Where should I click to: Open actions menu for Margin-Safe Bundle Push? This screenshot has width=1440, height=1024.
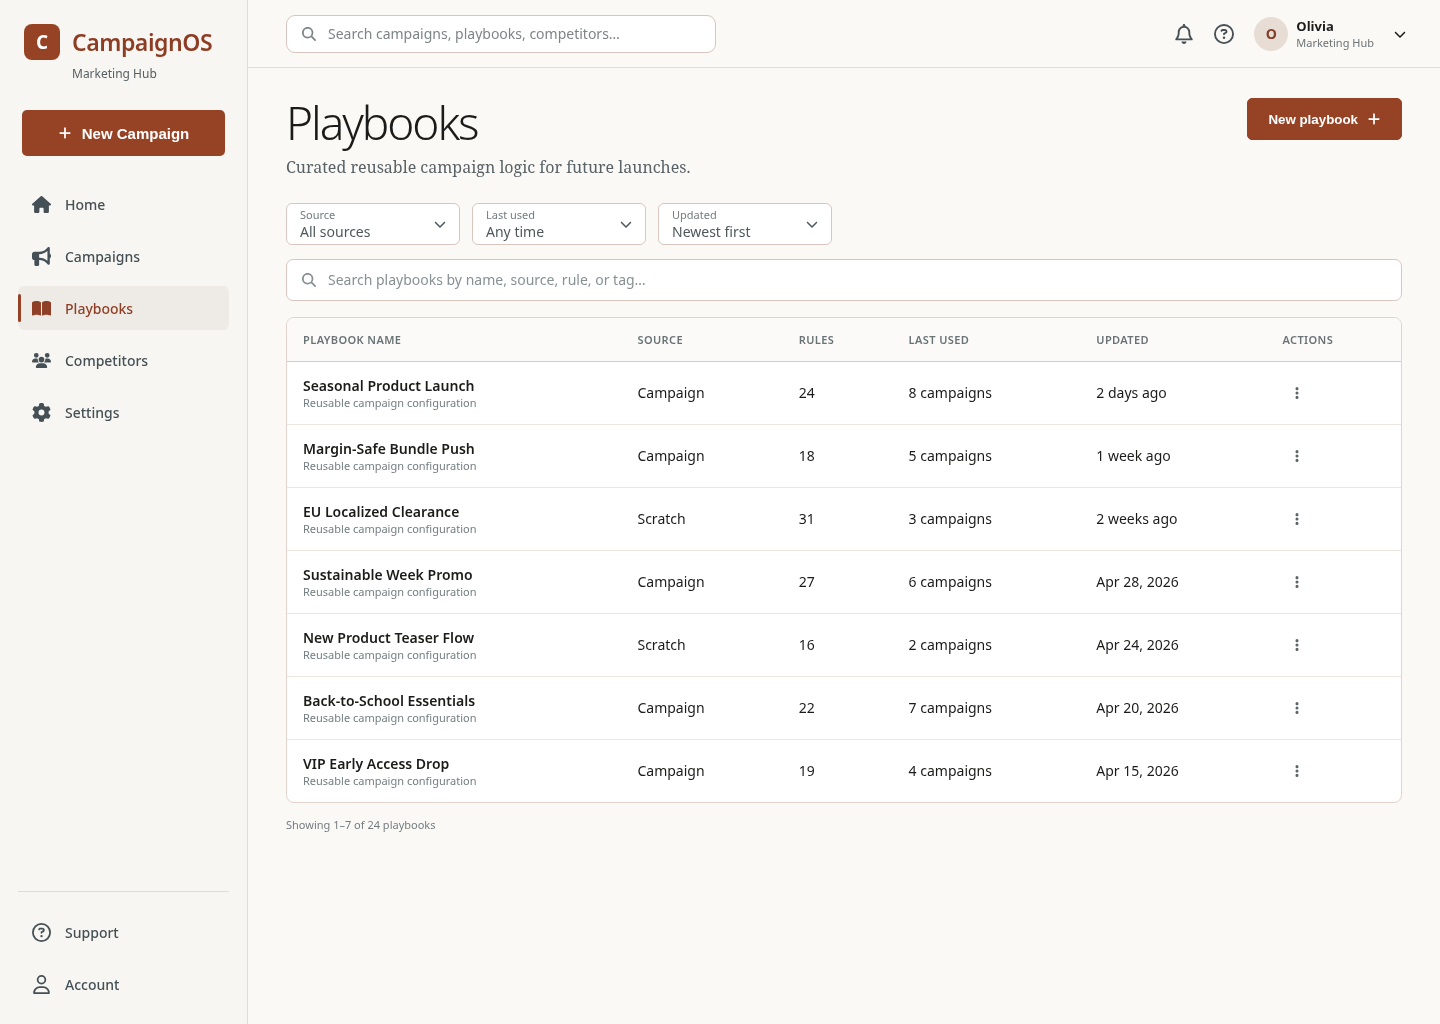1297,456
